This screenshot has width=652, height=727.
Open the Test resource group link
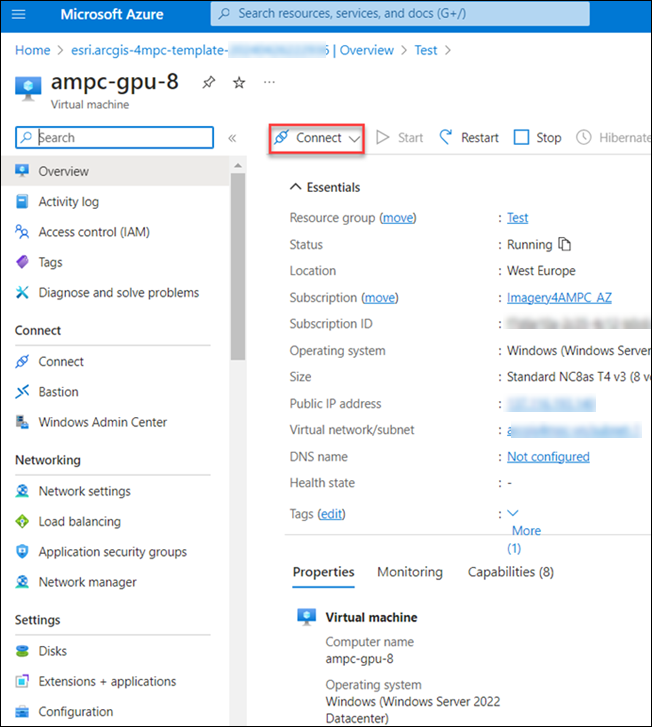coord(517,218)
